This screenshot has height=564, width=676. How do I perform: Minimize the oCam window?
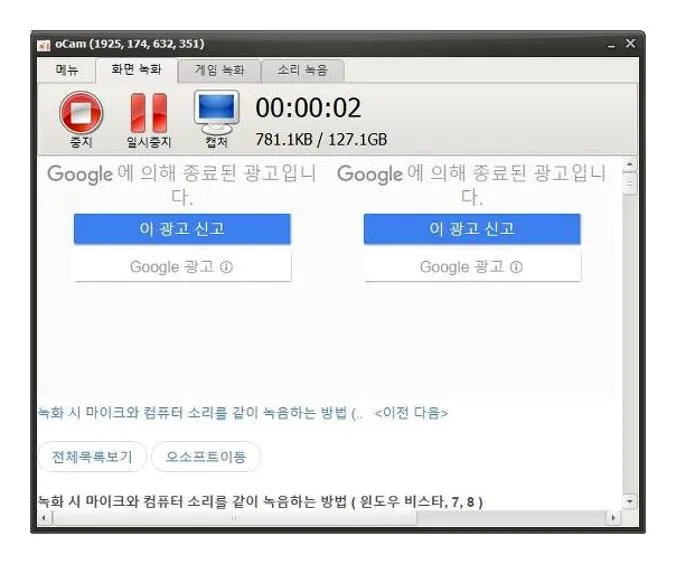[611, 44]
